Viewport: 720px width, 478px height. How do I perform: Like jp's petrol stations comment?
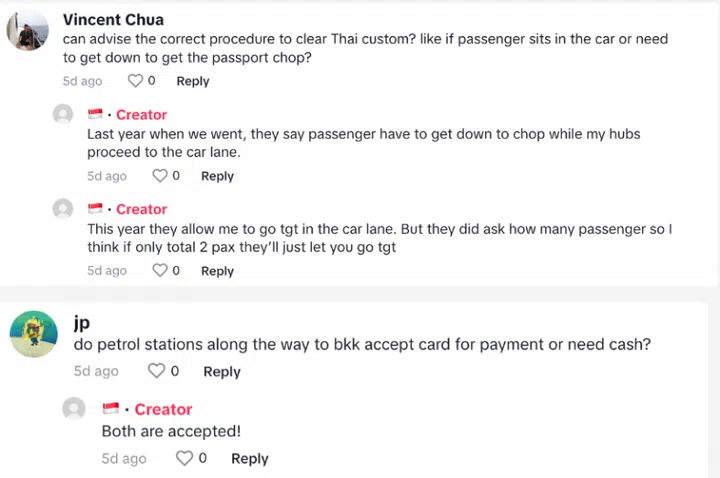point(156,371)
